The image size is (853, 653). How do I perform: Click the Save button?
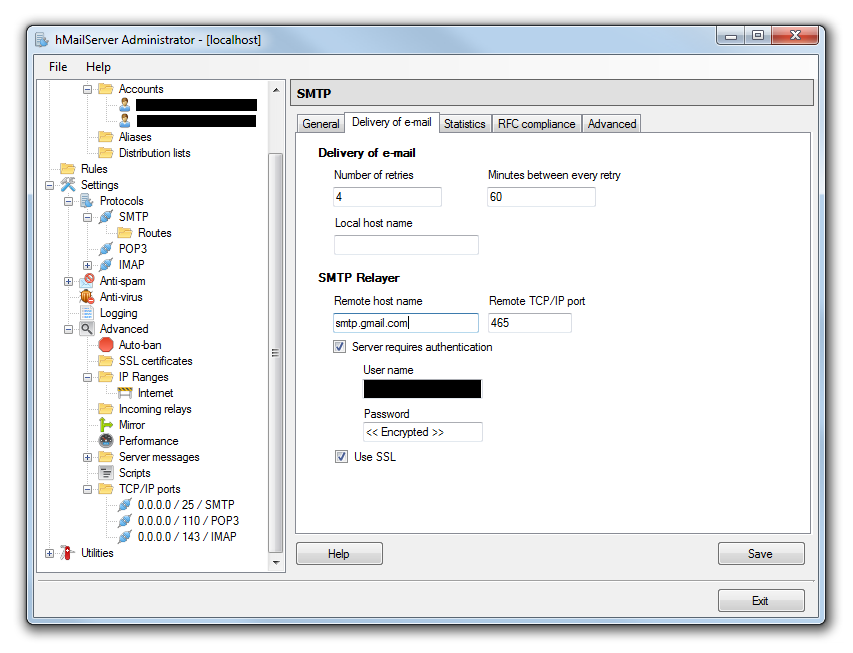[760, 554]
